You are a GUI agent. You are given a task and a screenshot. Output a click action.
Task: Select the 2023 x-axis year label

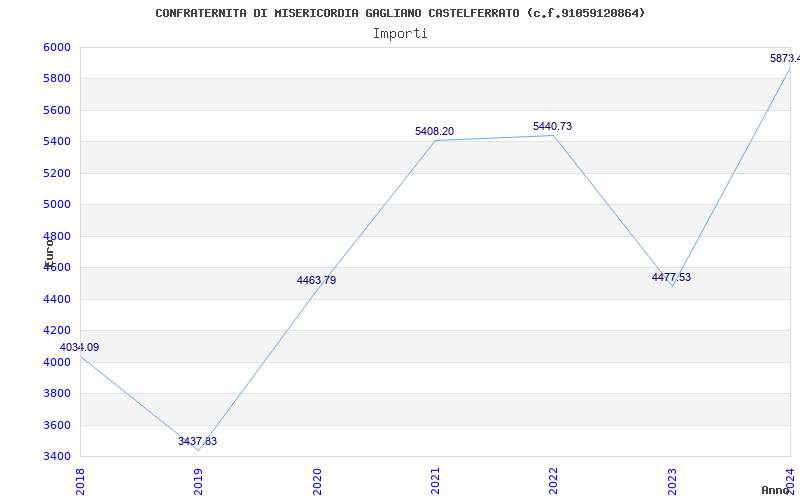click(672, 482)
